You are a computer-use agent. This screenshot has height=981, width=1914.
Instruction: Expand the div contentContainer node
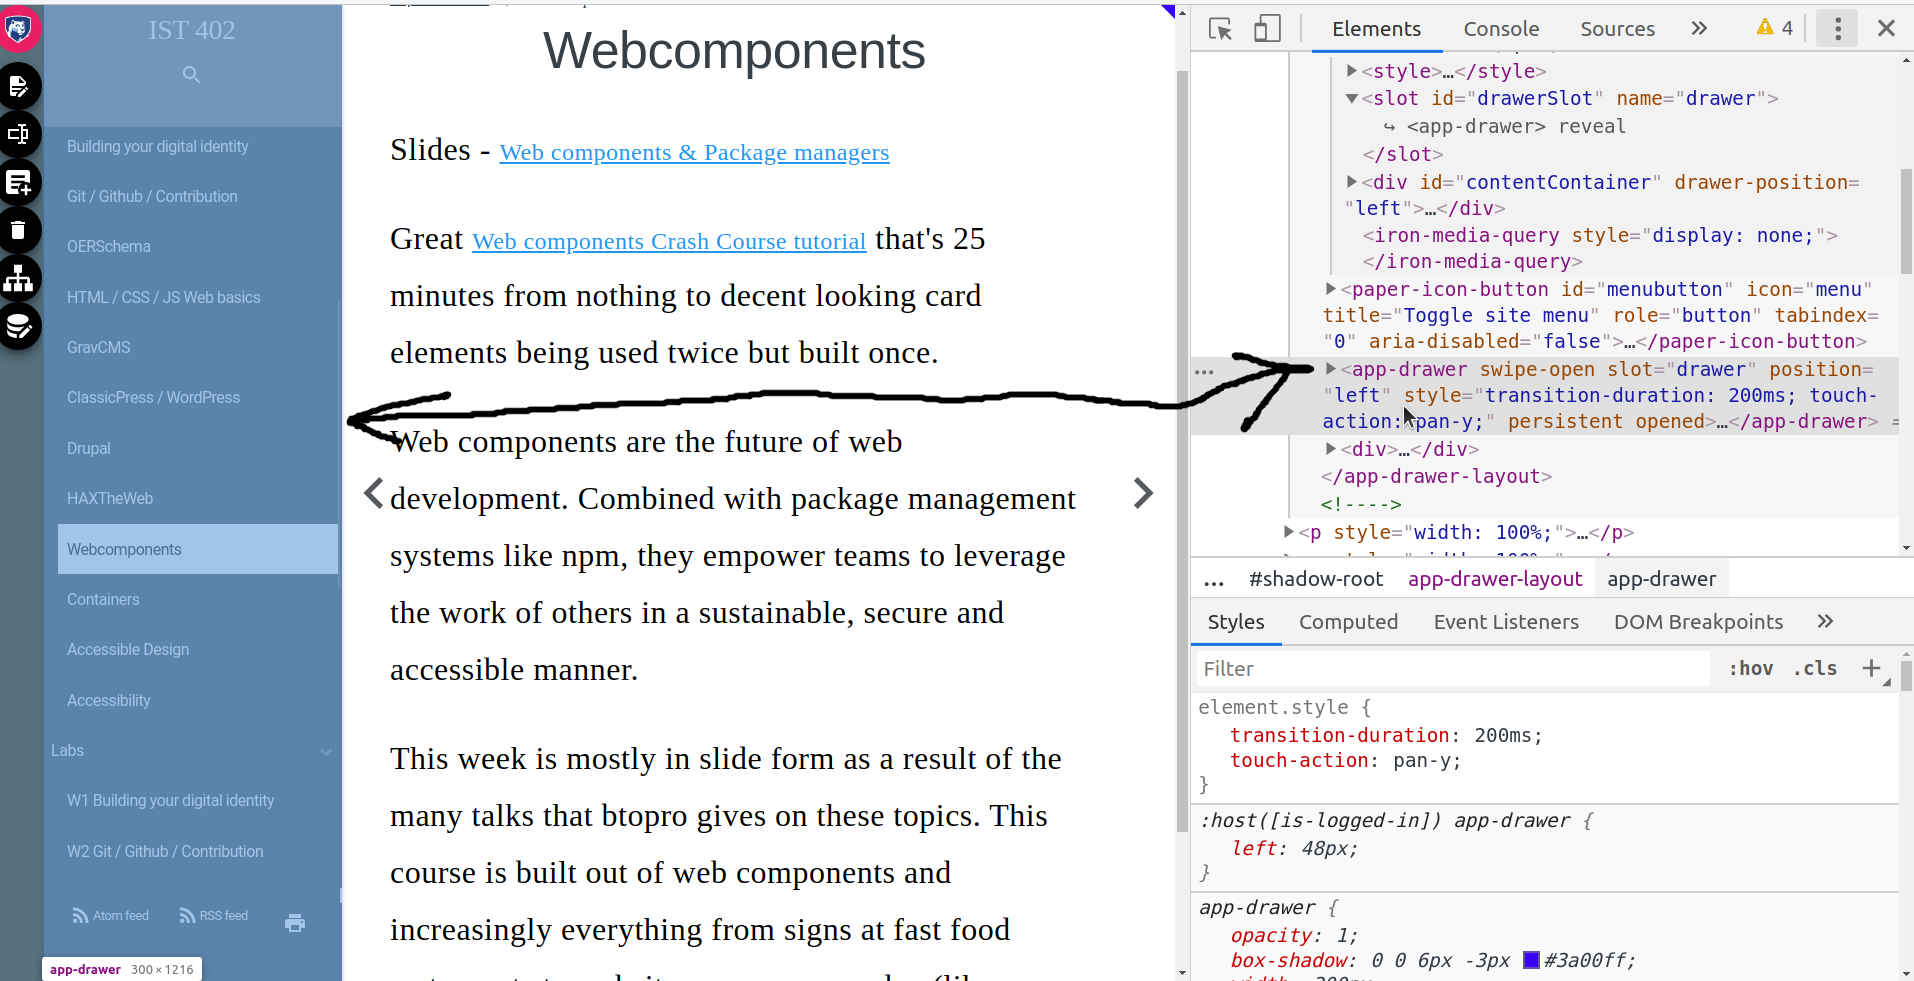(x=1352, y=182)
